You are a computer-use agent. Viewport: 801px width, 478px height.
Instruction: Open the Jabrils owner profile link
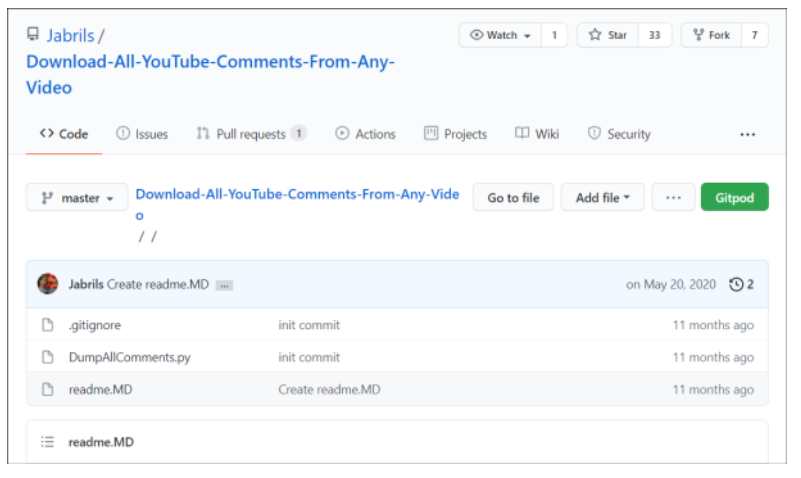(x=70, y=36)
